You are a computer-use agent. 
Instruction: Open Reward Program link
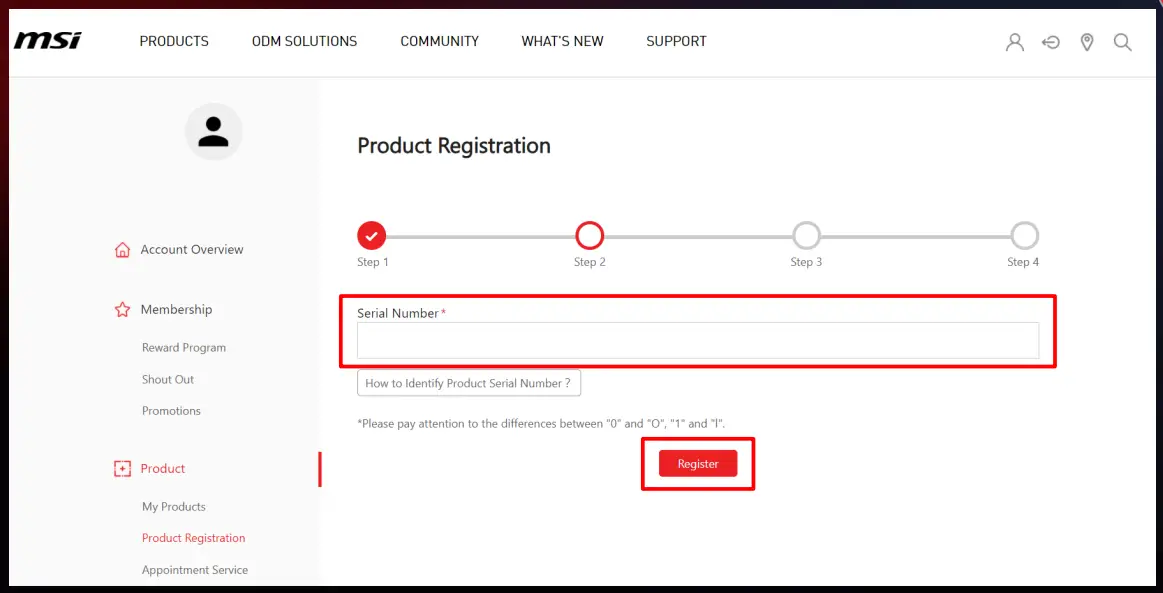184,348
